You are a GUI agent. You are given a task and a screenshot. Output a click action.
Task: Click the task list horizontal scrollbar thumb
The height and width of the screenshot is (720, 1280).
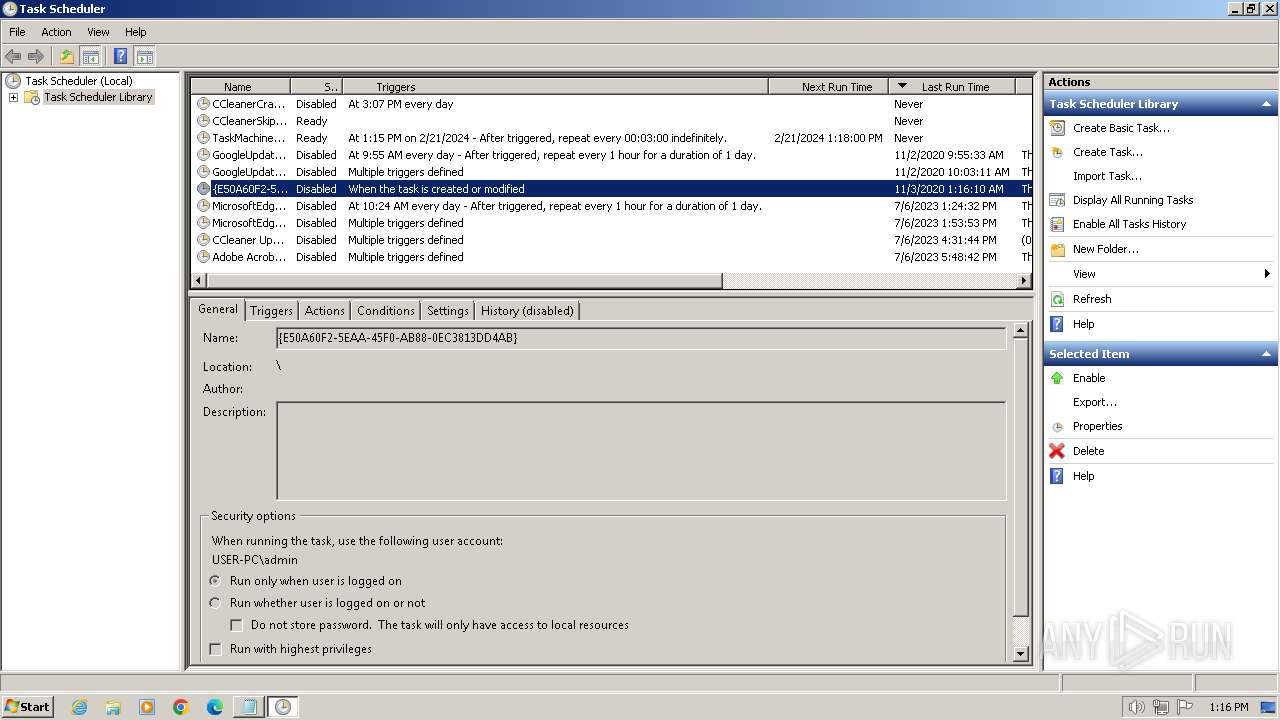(x=464, y=281)
